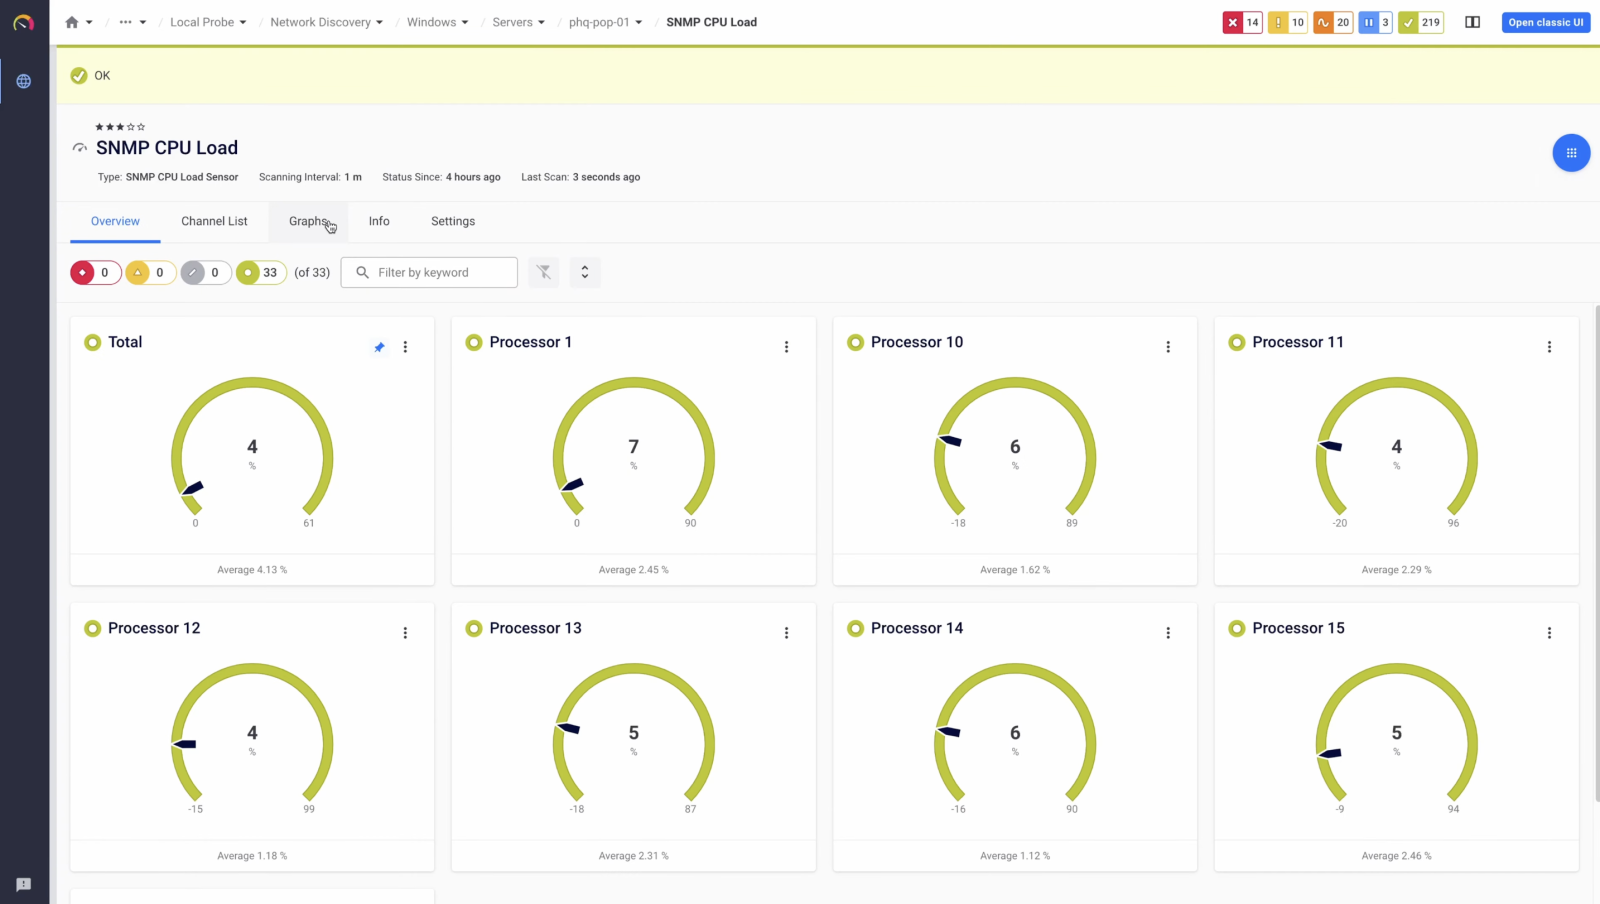Toggle the split-view layout icon
The width and height of the screenshot is (1600, 904).
[1473, 22]
